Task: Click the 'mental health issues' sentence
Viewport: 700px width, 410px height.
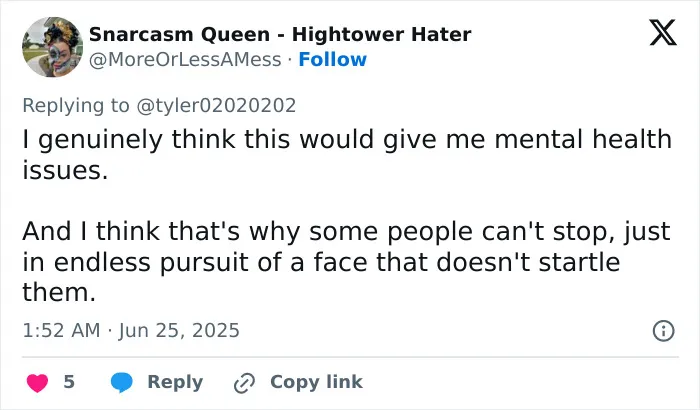Action: click(347, 154)
